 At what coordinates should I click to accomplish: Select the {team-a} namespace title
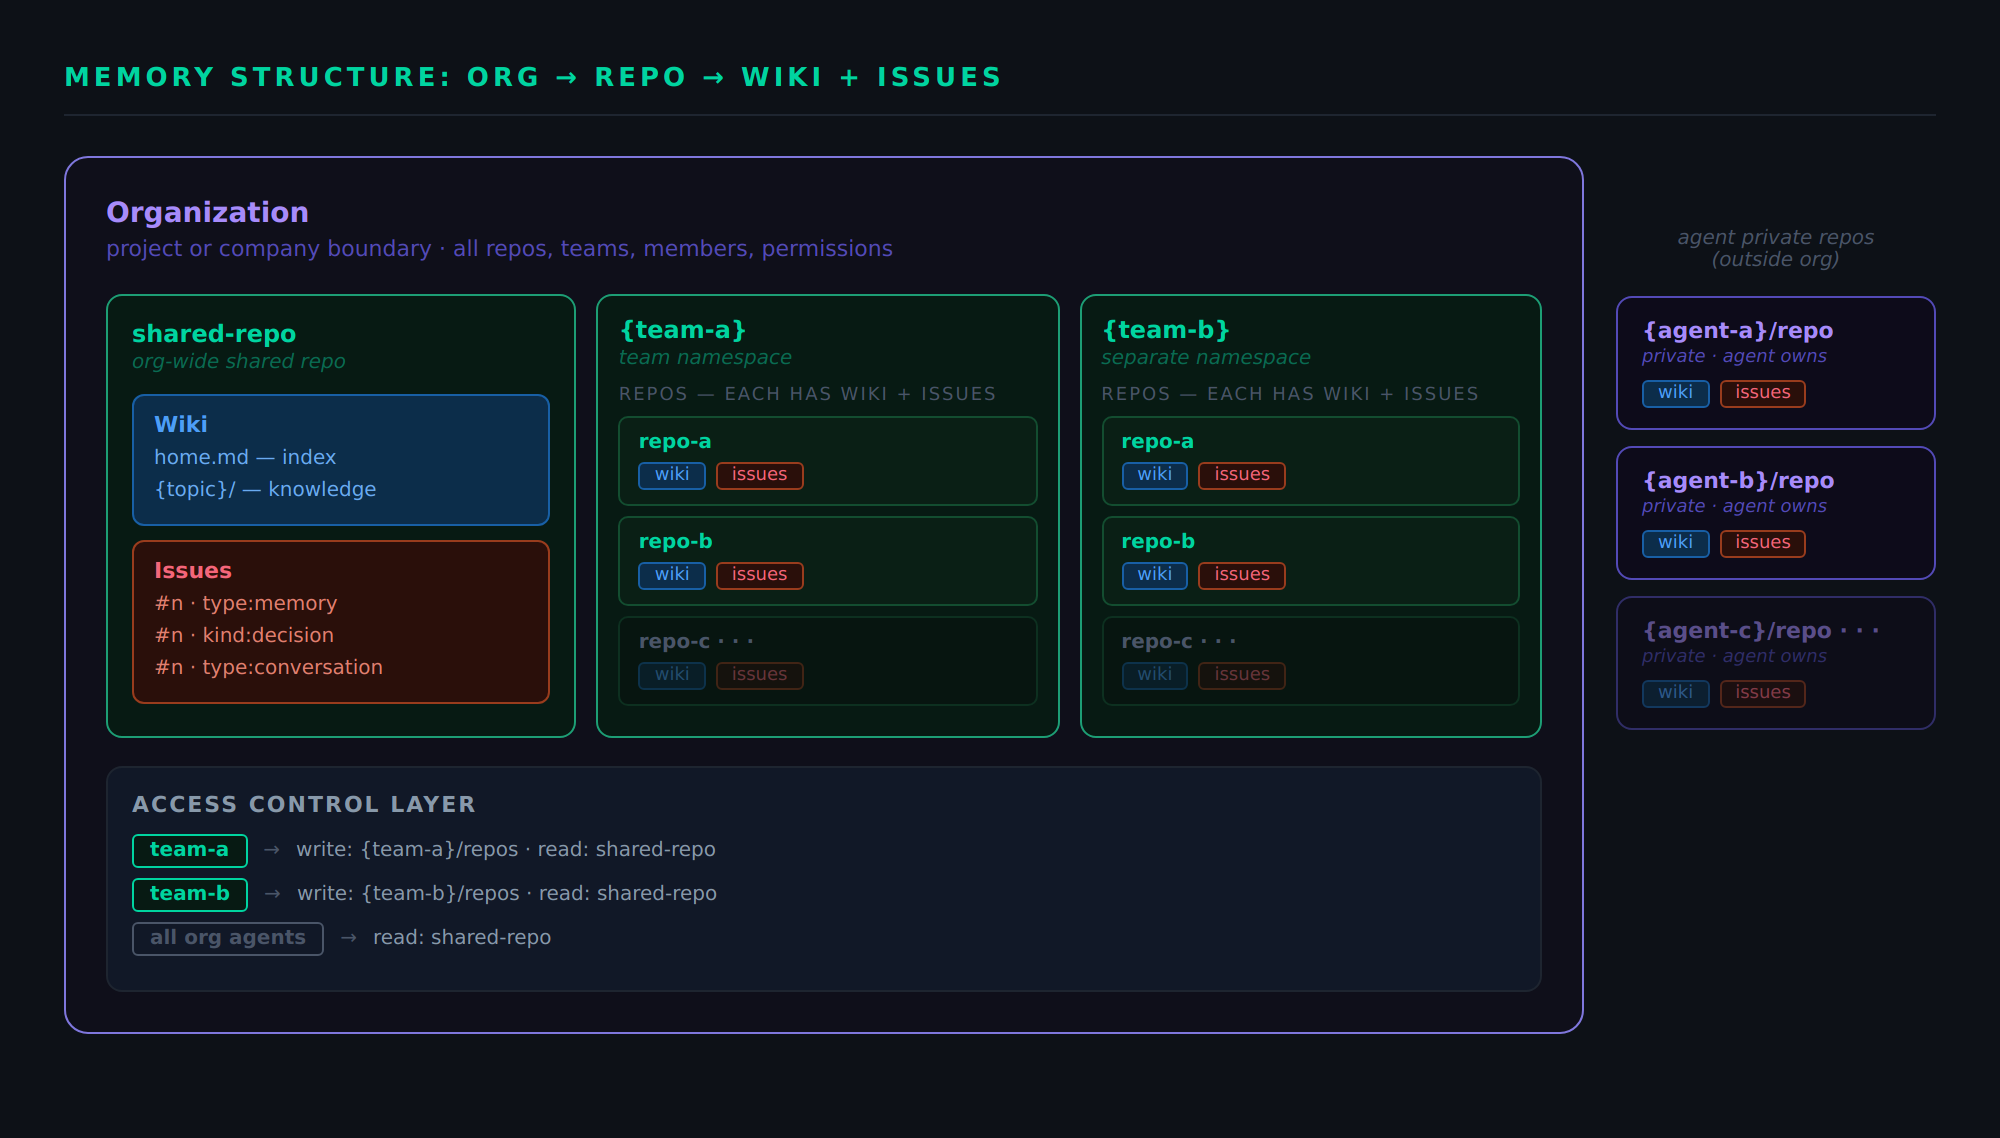(x=683, y=330)
